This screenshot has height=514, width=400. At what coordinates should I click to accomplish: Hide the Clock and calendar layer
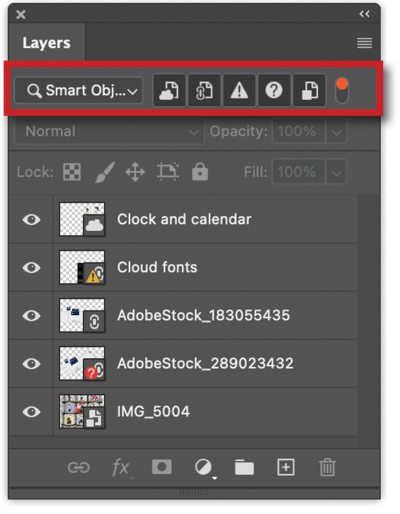tap(31, 220)
